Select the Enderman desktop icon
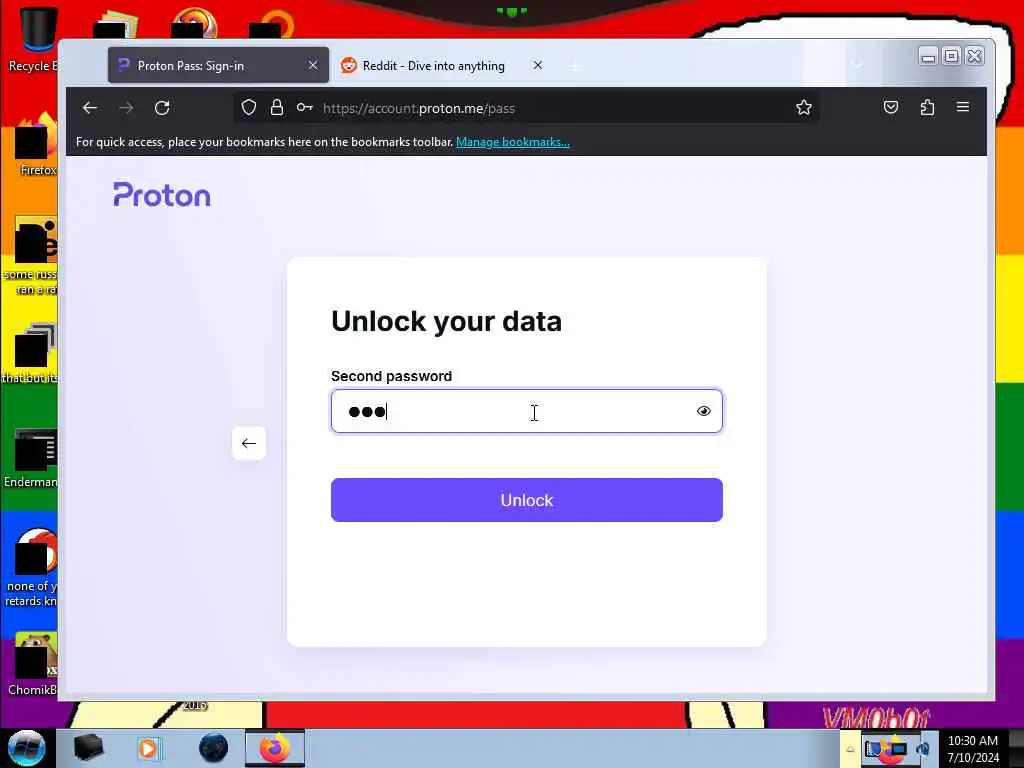Screen dimensions: 1024x768 31,458
